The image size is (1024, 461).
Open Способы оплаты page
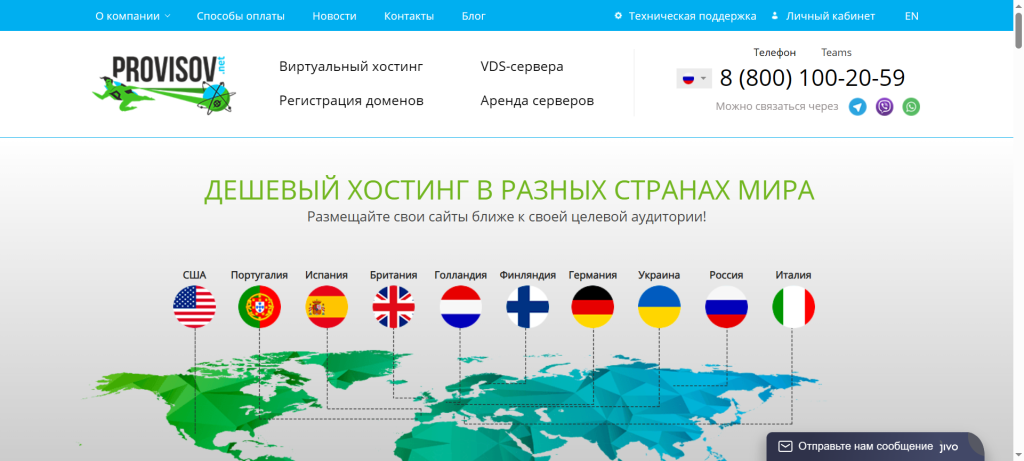(241, 16)
